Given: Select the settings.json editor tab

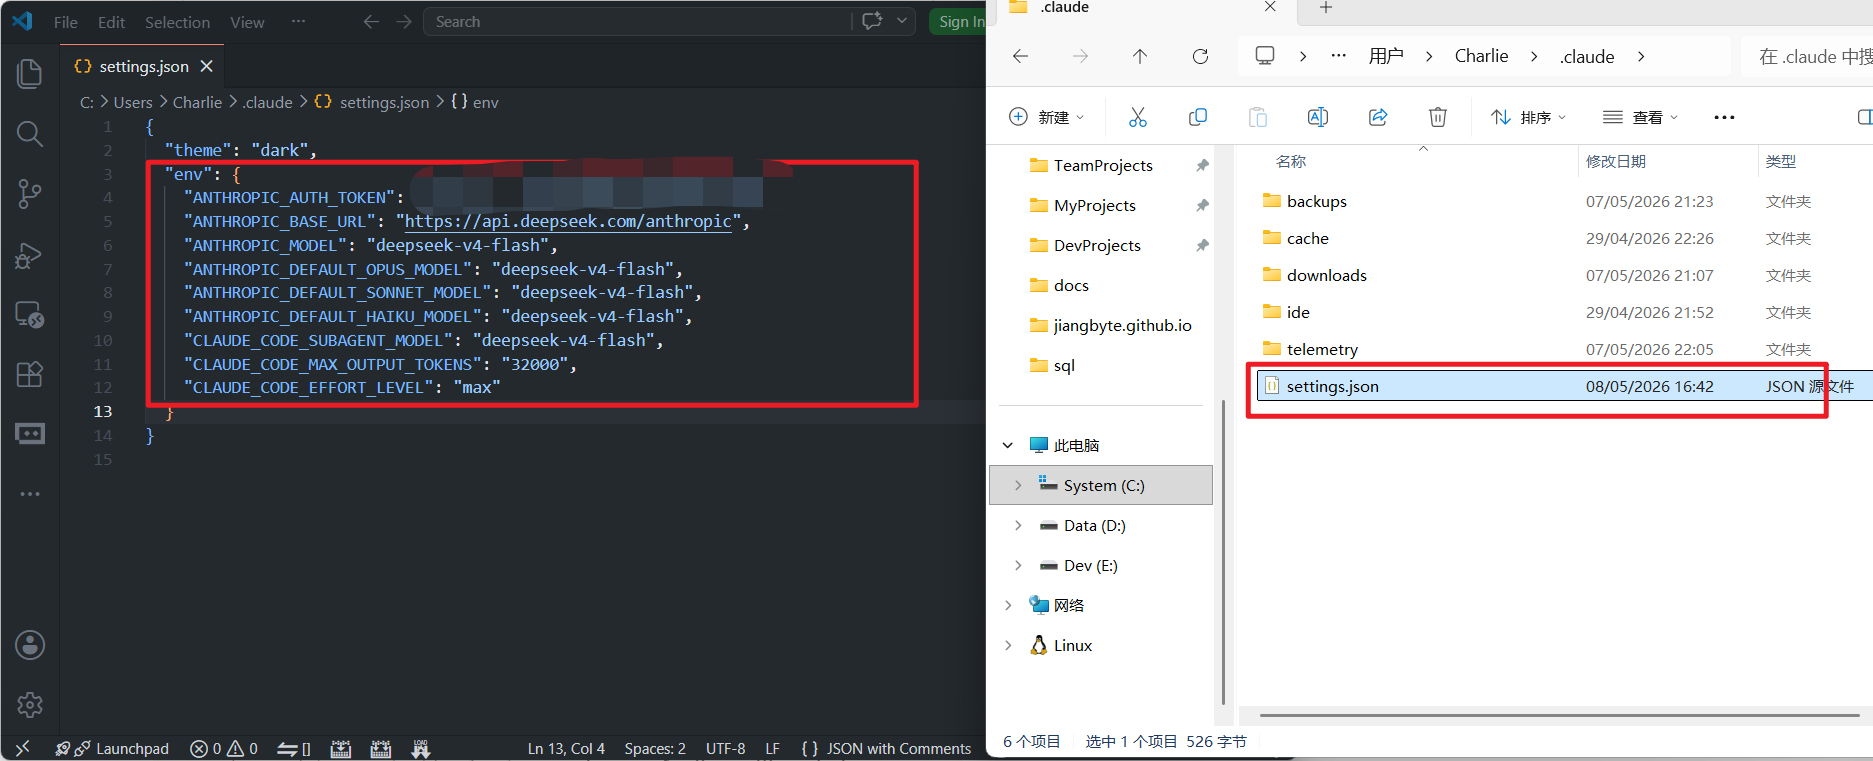Looking at the screenshot, I should coord(143,66).
